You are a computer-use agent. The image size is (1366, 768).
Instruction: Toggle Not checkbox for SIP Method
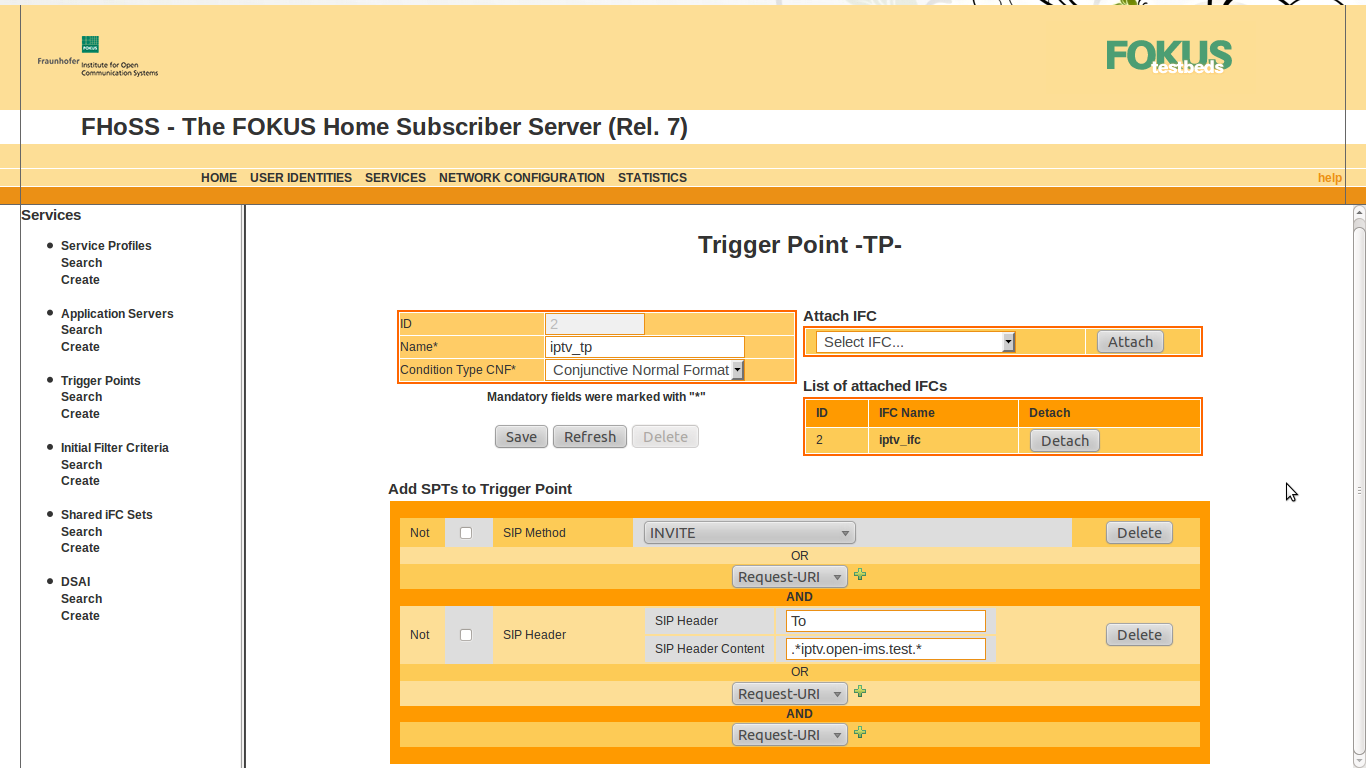click(466, 533)
